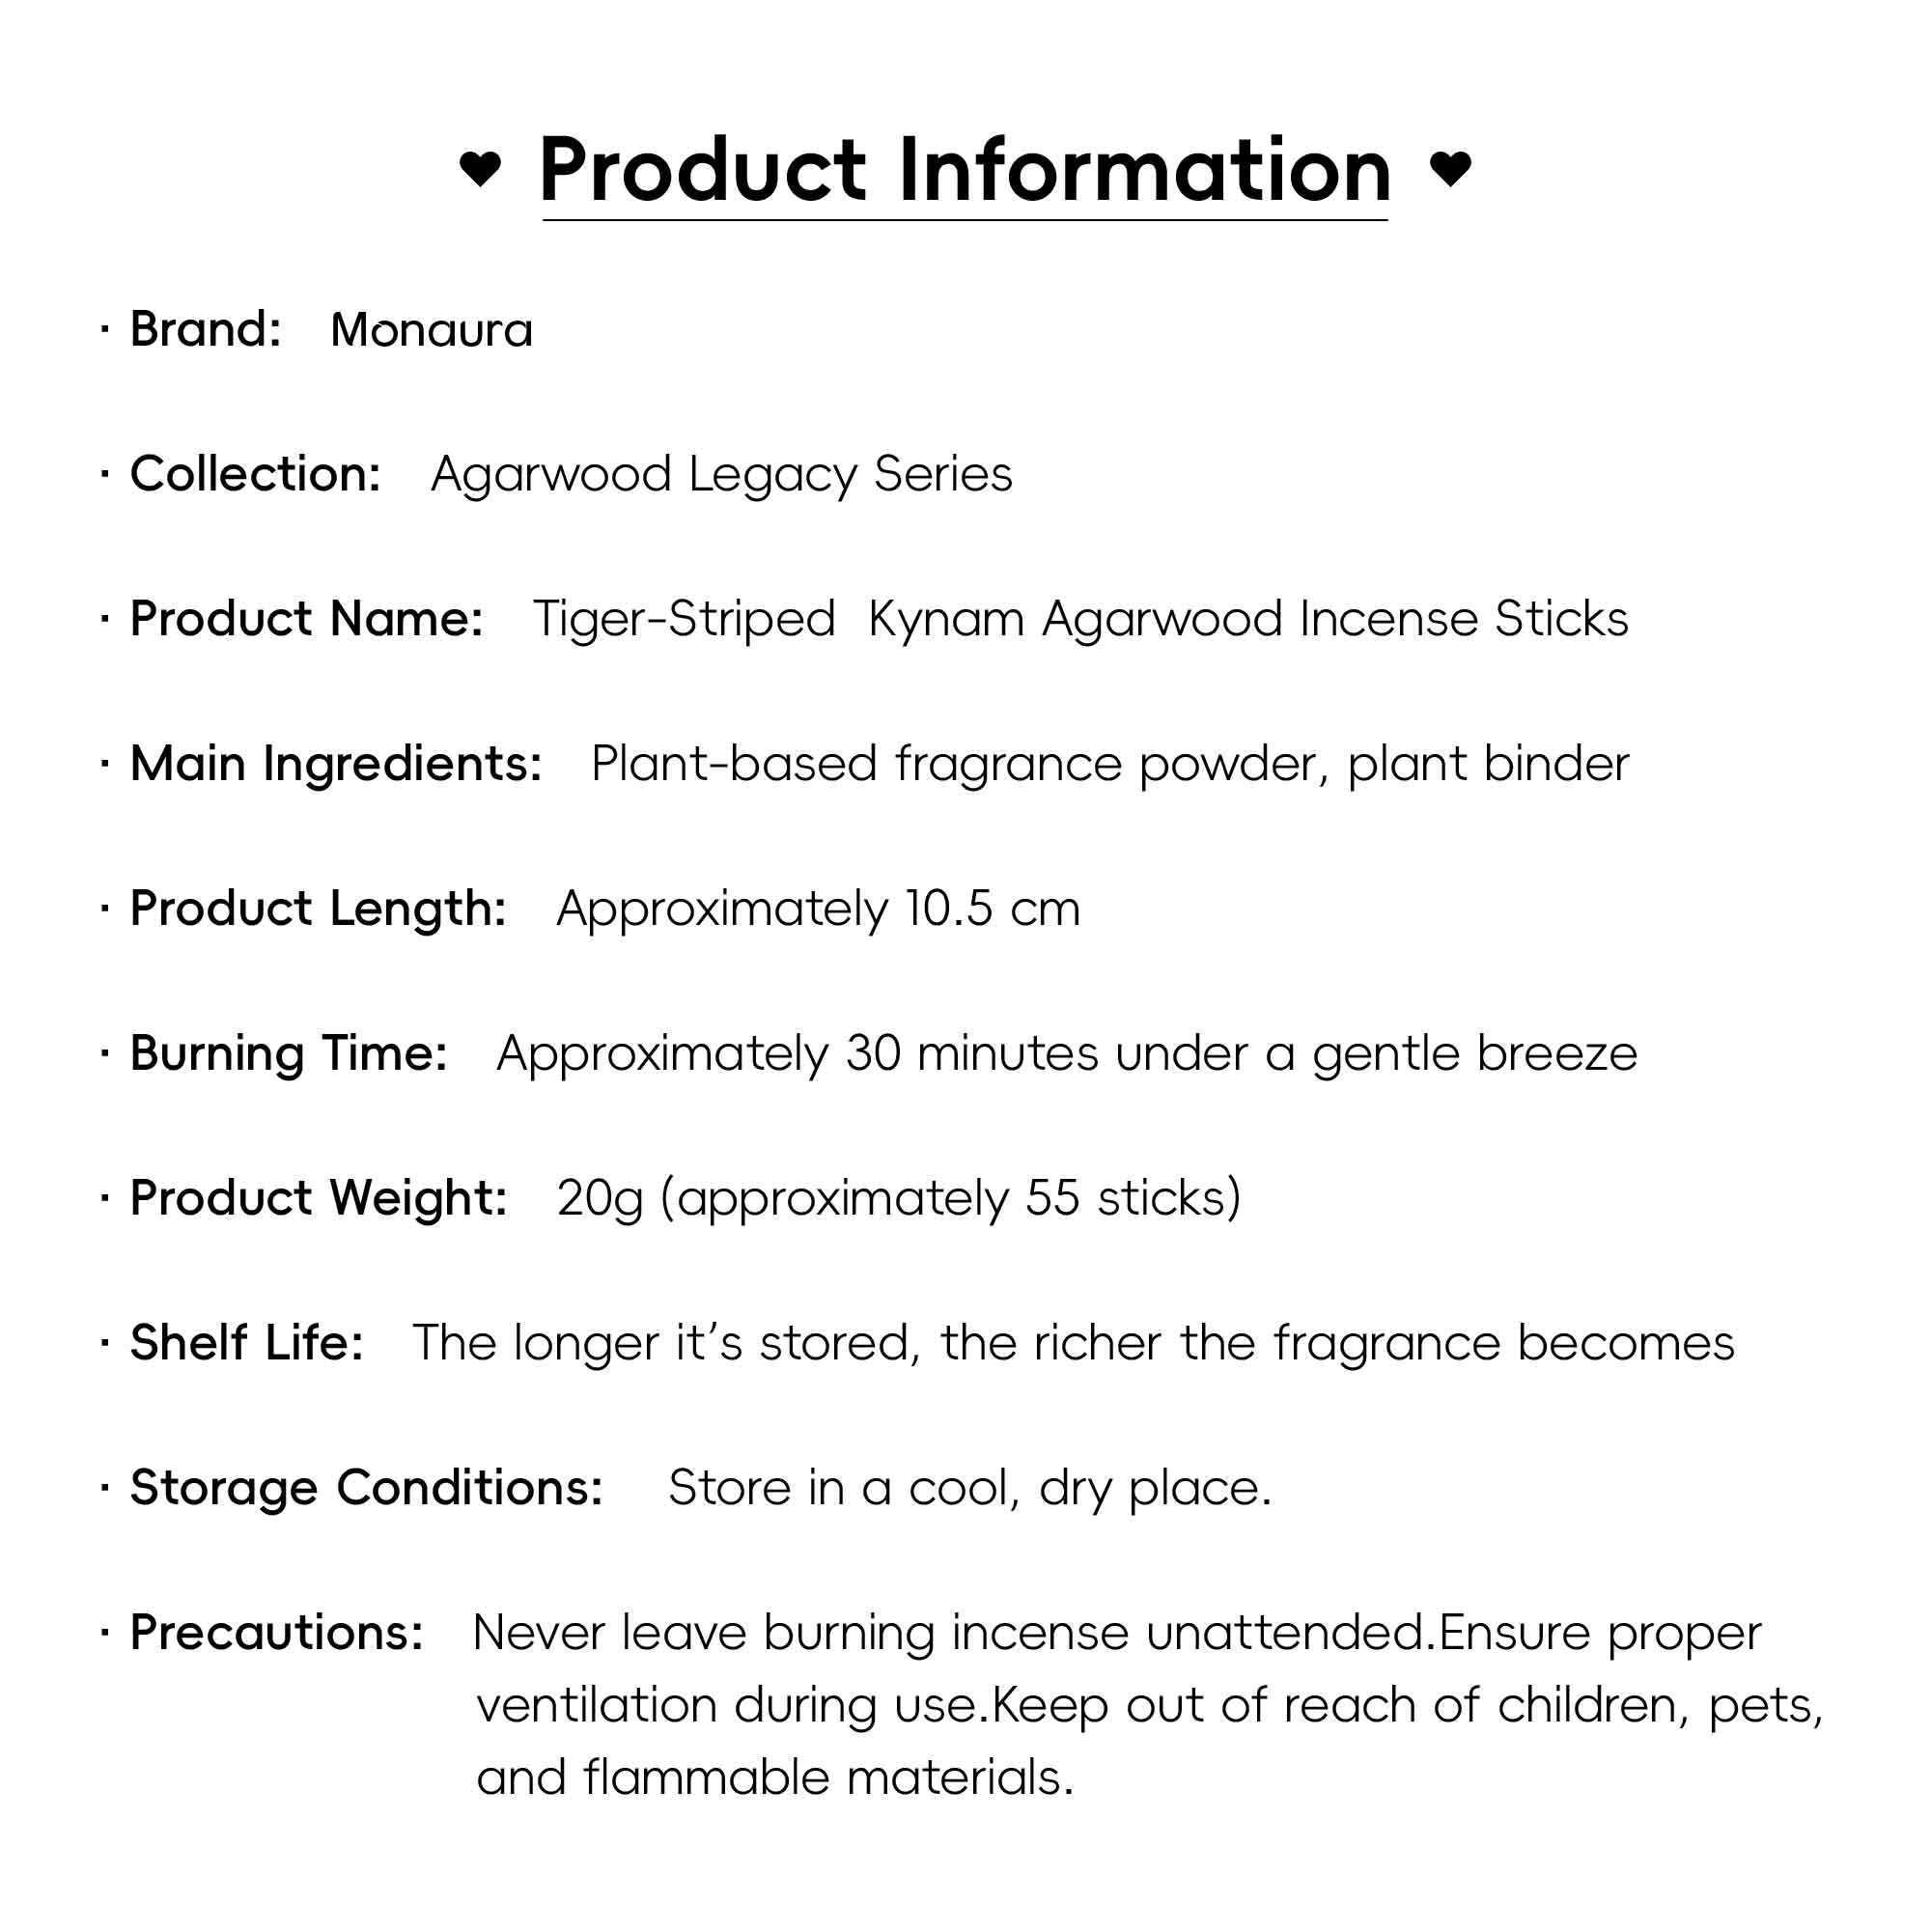Click the Product Information heading

[965, 170]
